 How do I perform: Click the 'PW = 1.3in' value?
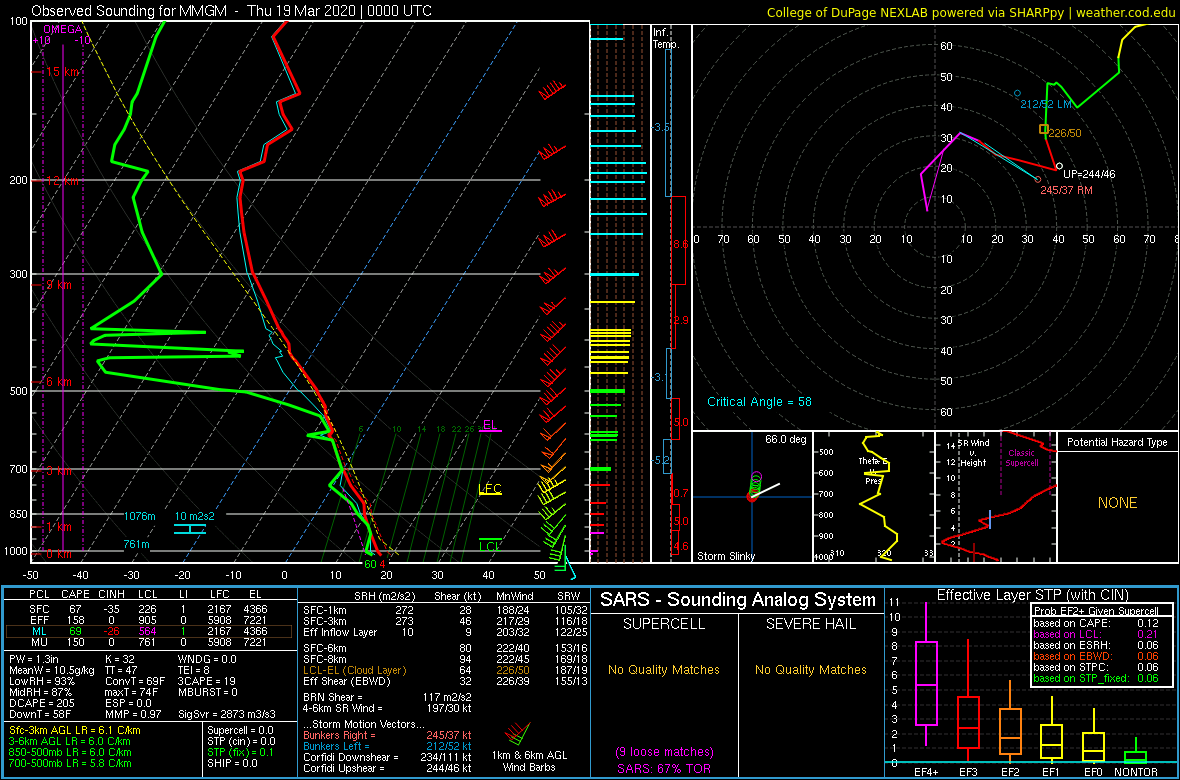(x=35, y=660)
